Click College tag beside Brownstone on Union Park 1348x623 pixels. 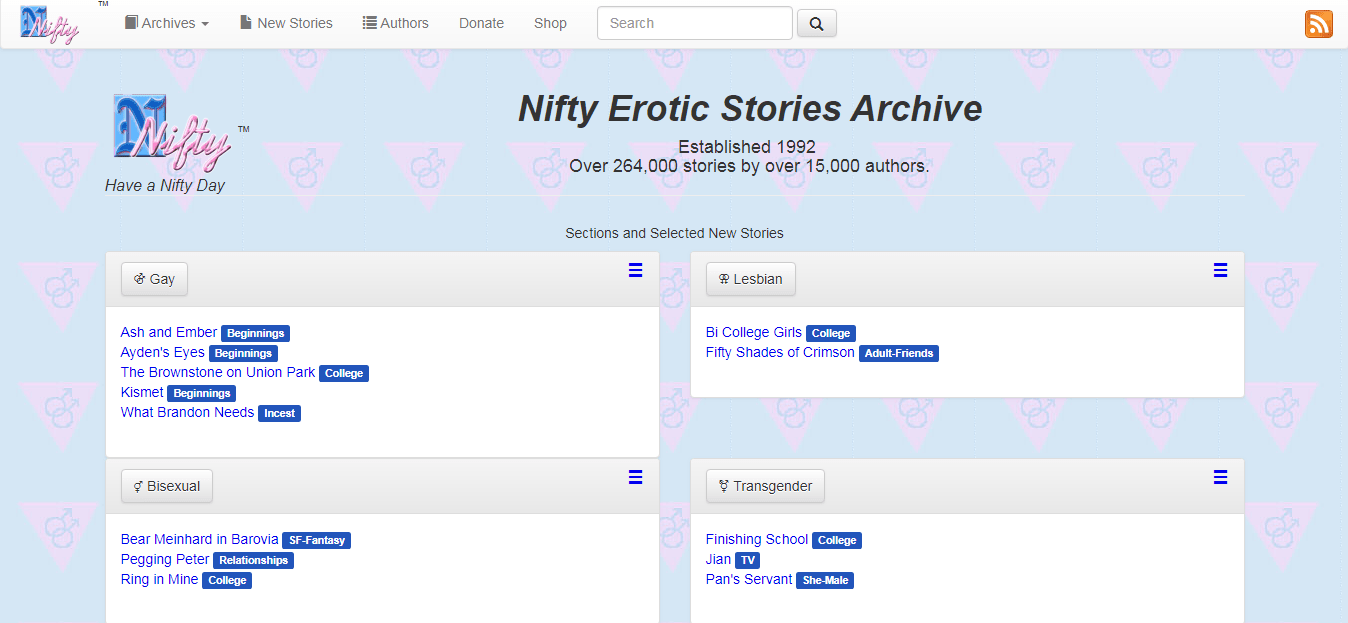pos(344,373)
